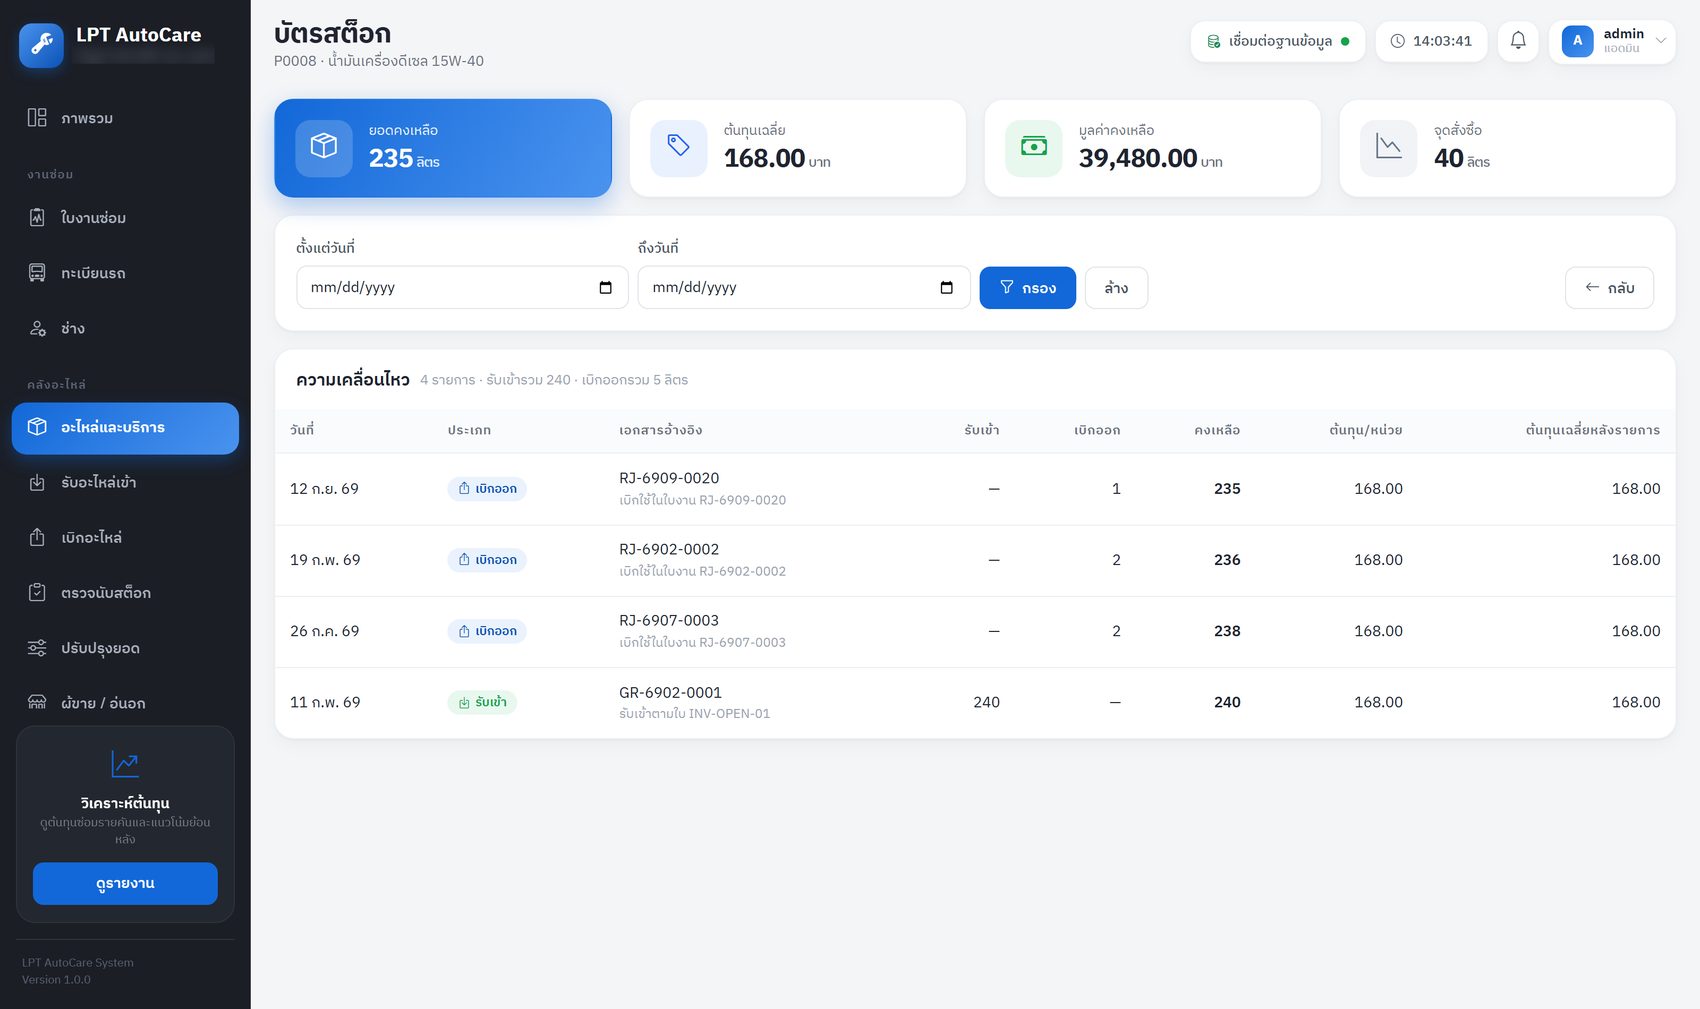Click the money icon in มูลค่าคงเหลือ card
Screen dimensions: 1700x1009
(1034, 148)
